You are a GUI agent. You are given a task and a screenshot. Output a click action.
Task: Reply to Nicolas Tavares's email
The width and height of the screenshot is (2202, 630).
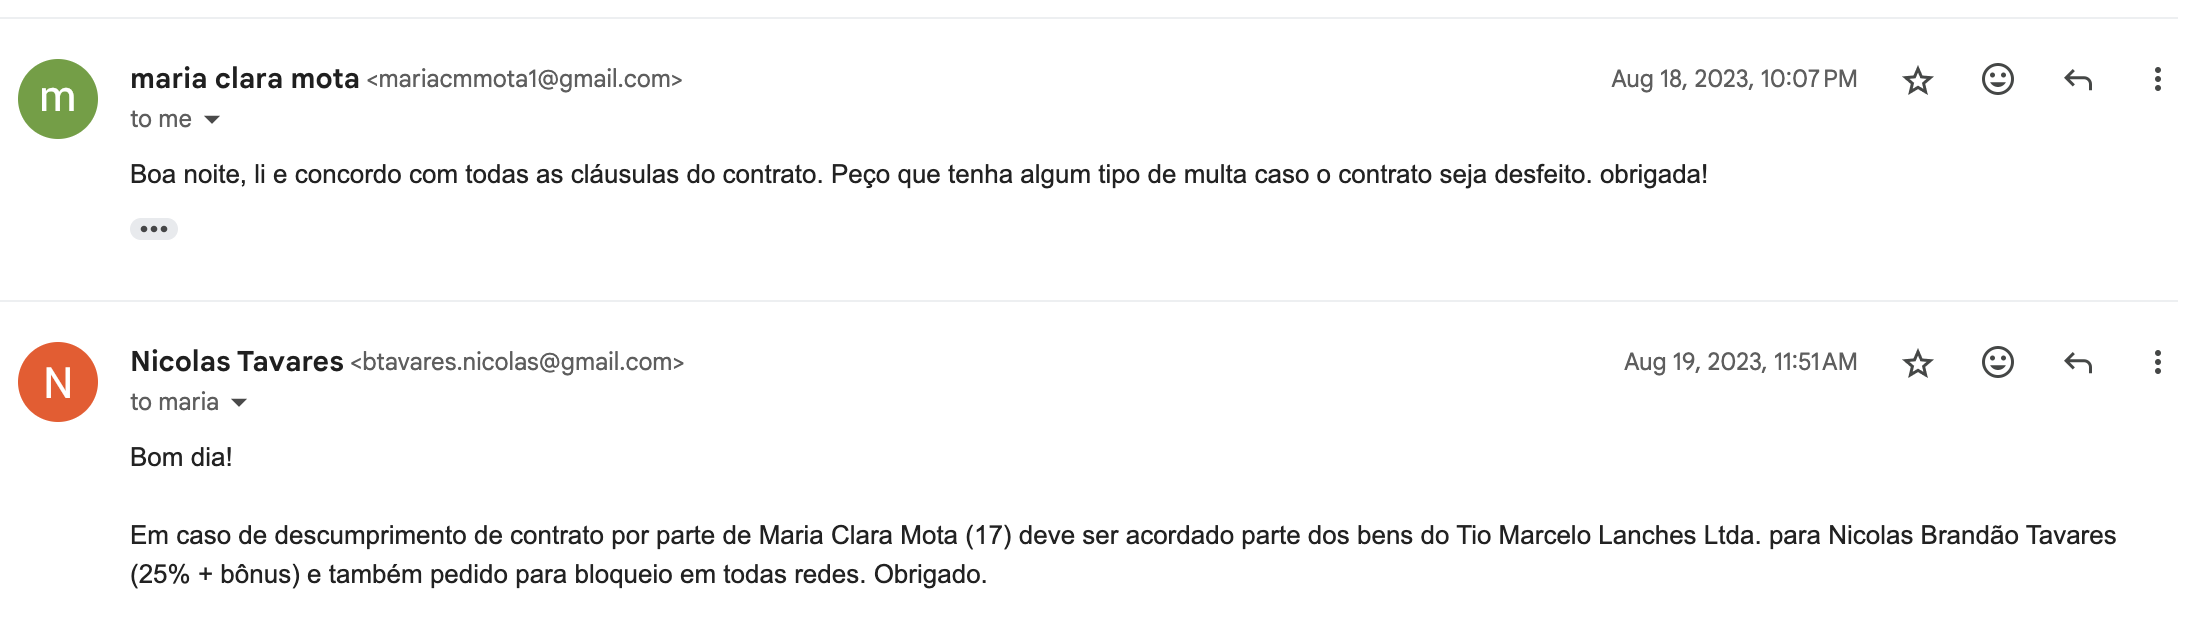coord(2078,363)
